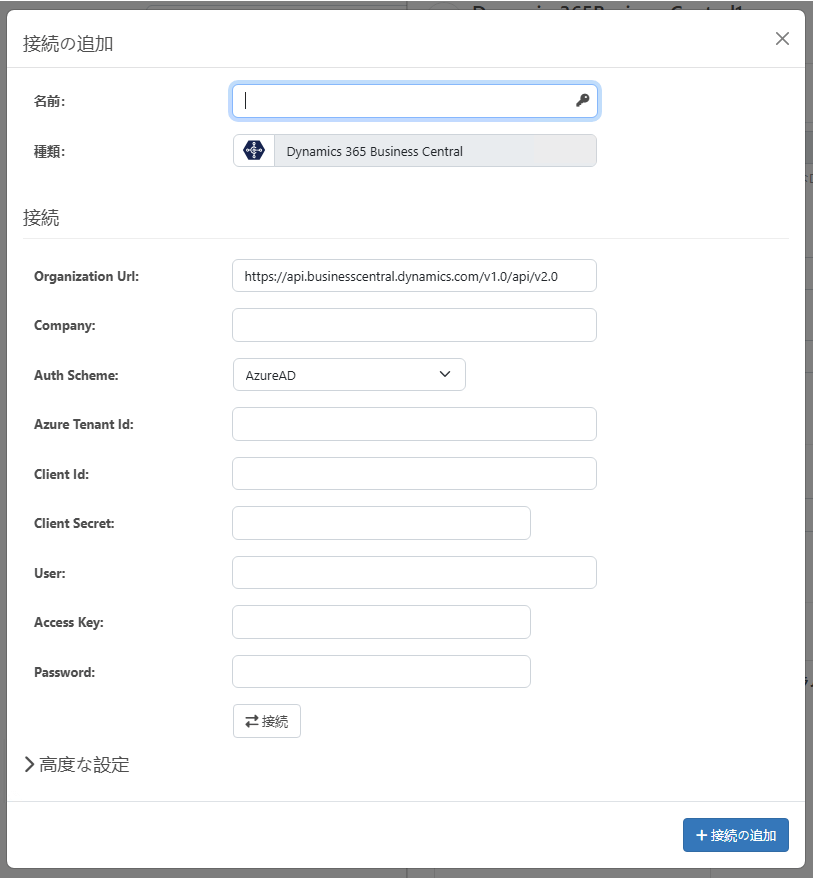Click the 接続 section heading

click(41, 217)
